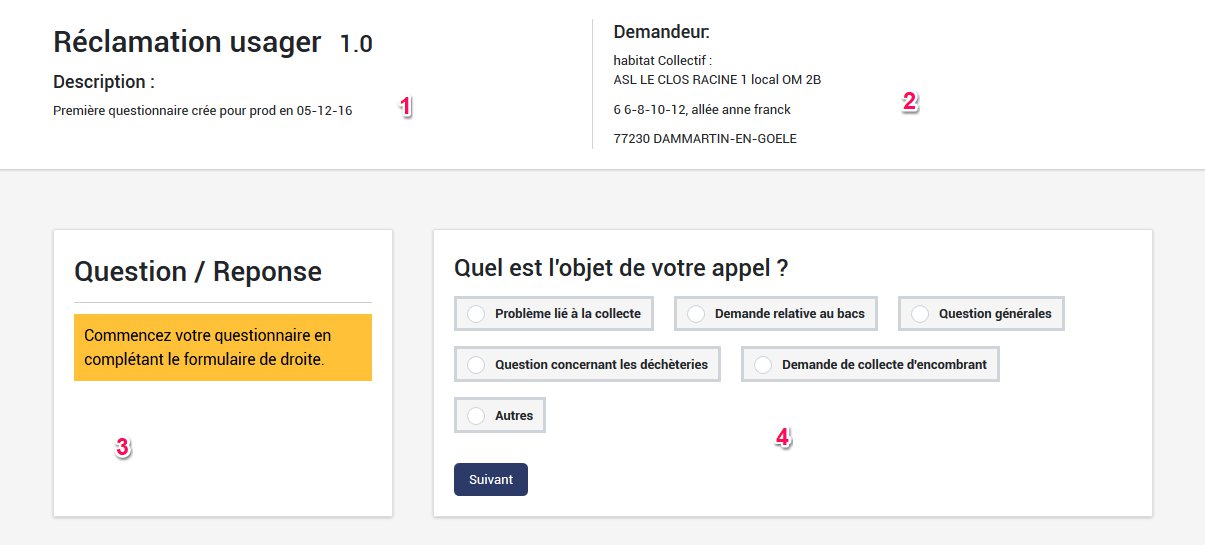Click the 'Demandeur:' heading
Viewport: 1205px width, 545px height.
pyautogui.click(x=661, y=31)
